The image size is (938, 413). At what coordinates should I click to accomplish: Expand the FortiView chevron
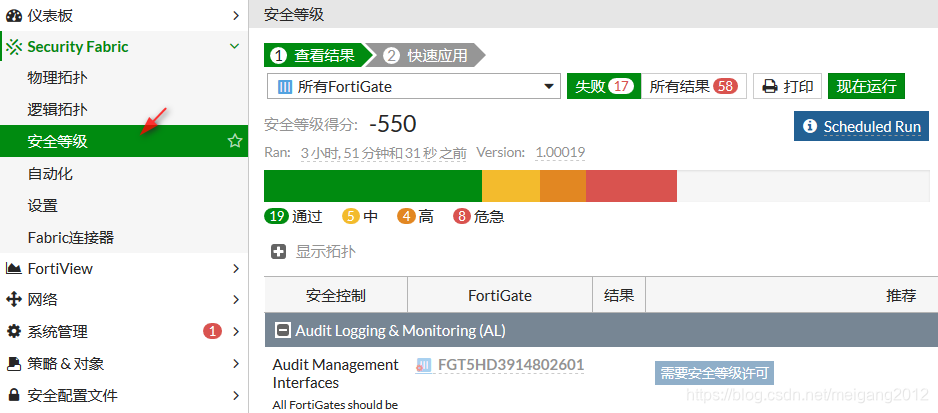point(236,269)
